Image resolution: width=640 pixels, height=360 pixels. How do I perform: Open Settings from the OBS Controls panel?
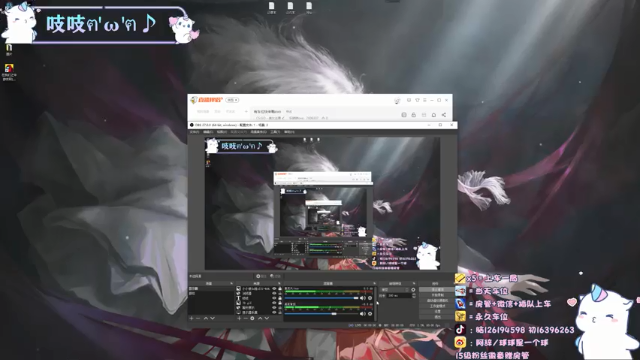pyautogui.click(x=438, y=311)
